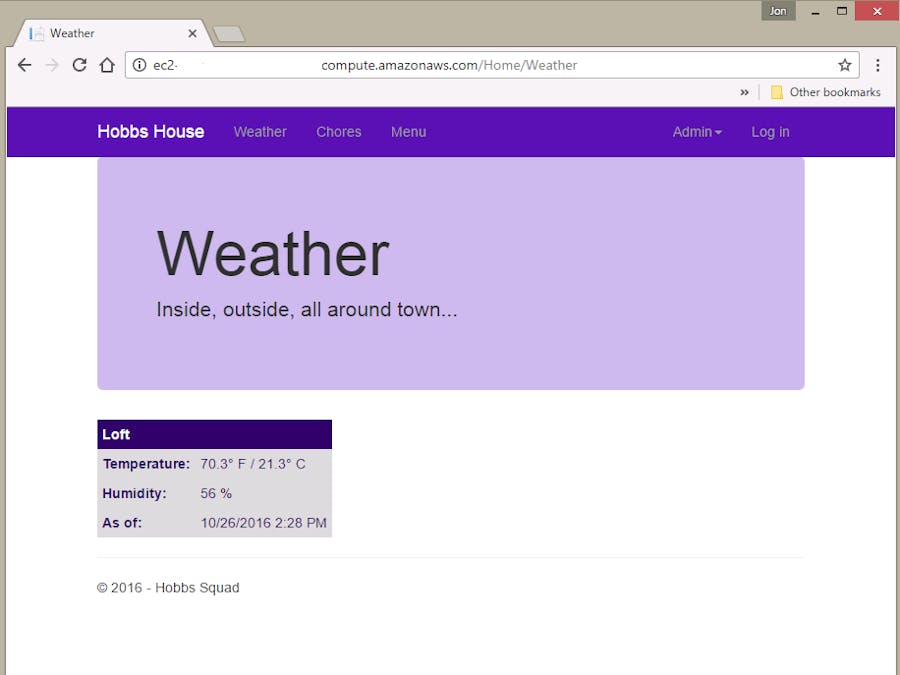Click the Jon profile button
Viewport: 900px width, 675px height.
point(778,10)
